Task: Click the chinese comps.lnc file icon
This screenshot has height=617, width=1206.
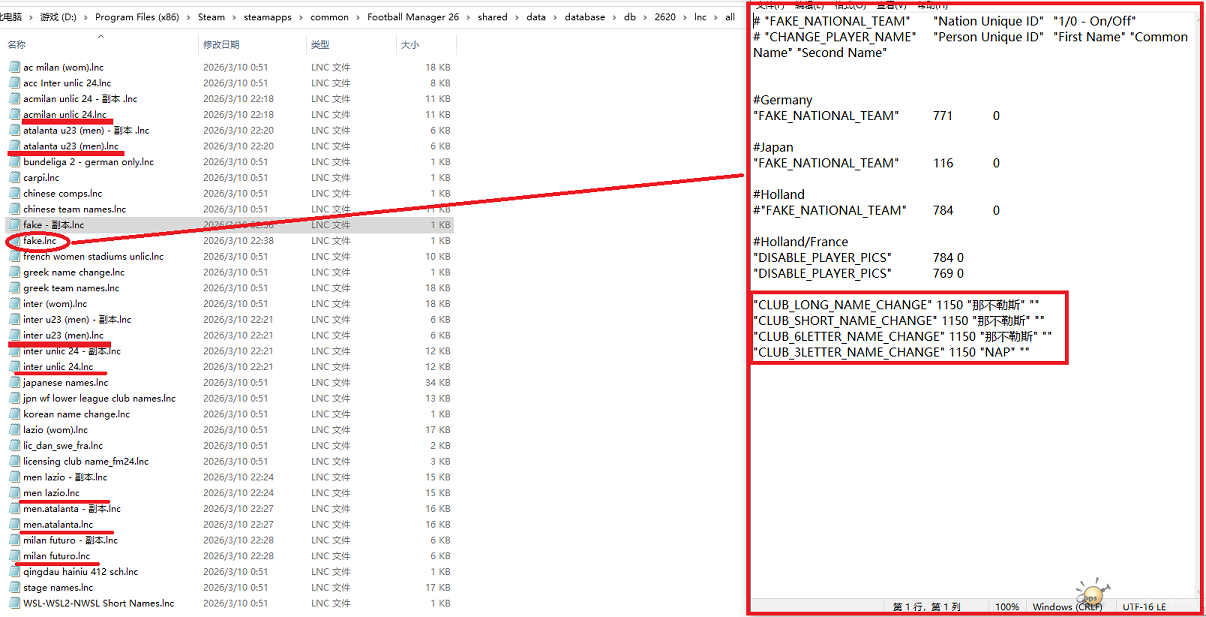Action: [14, 193]
